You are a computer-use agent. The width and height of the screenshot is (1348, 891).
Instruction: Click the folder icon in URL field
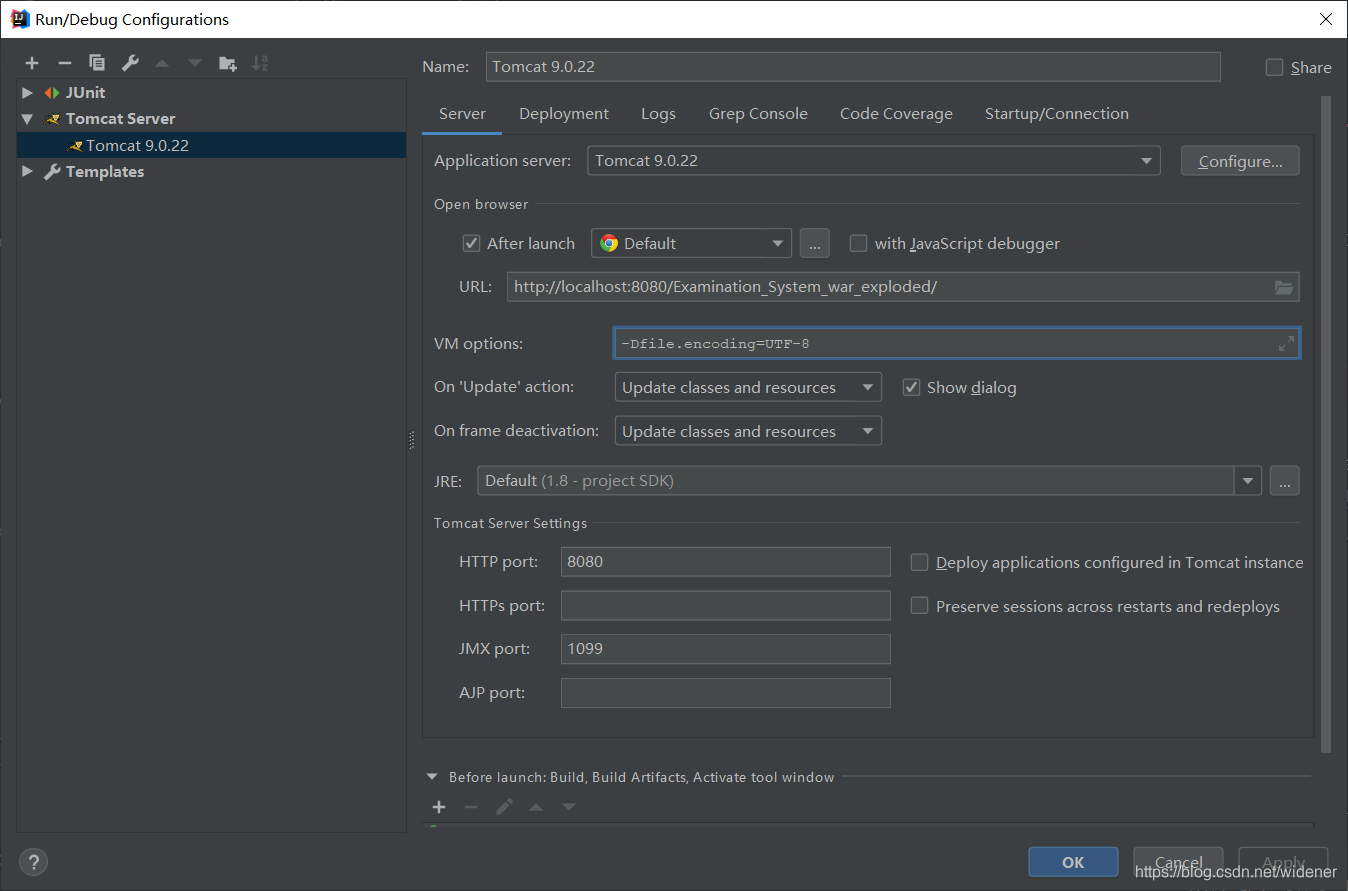tap(1284, 287)
